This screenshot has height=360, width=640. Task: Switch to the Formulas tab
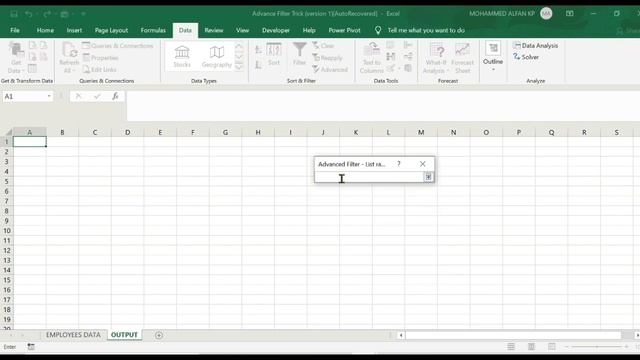(x=153, y=30)
